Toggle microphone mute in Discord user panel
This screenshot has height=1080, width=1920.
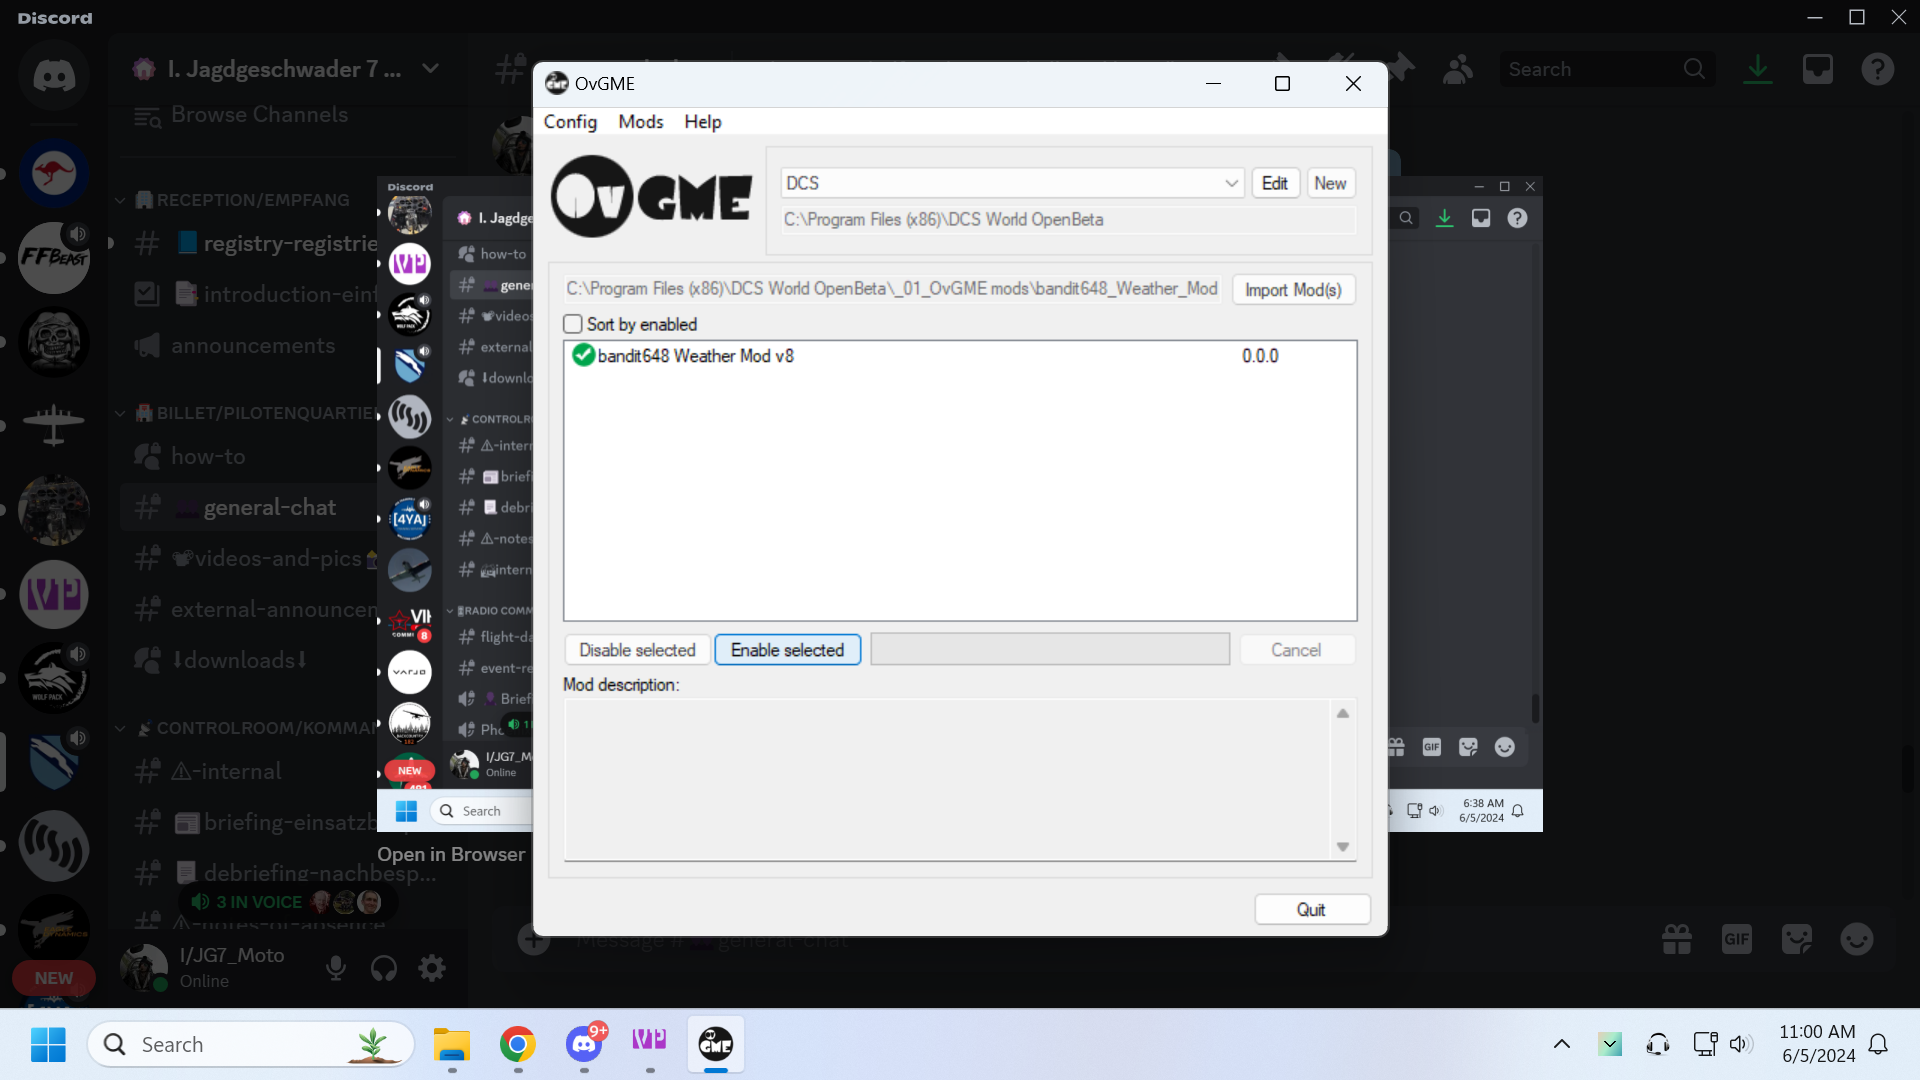336,968
